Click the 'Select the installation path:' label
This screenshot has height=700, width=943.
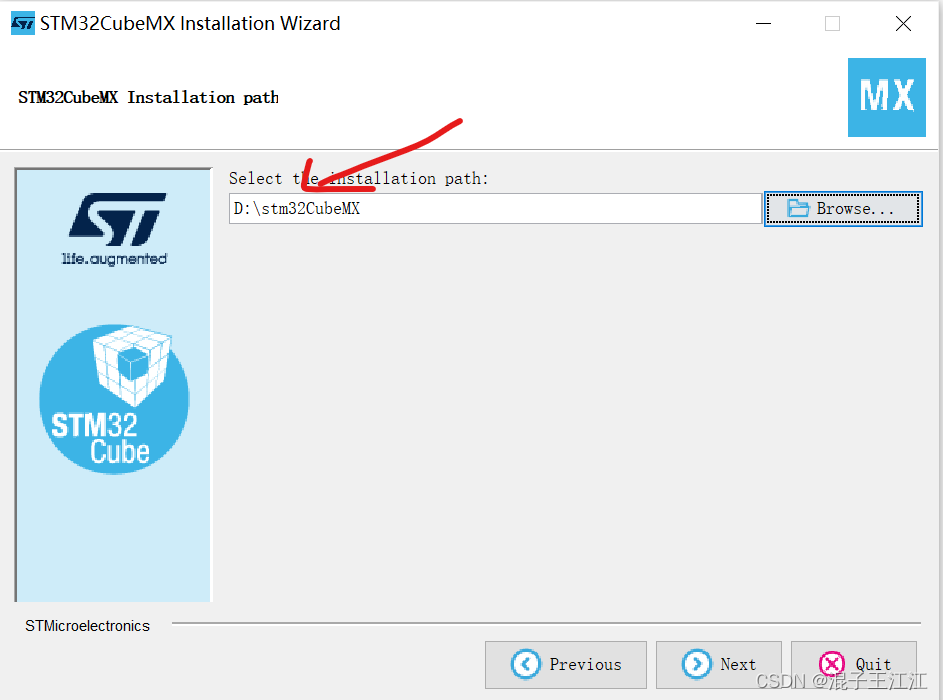tap(358, 179)
